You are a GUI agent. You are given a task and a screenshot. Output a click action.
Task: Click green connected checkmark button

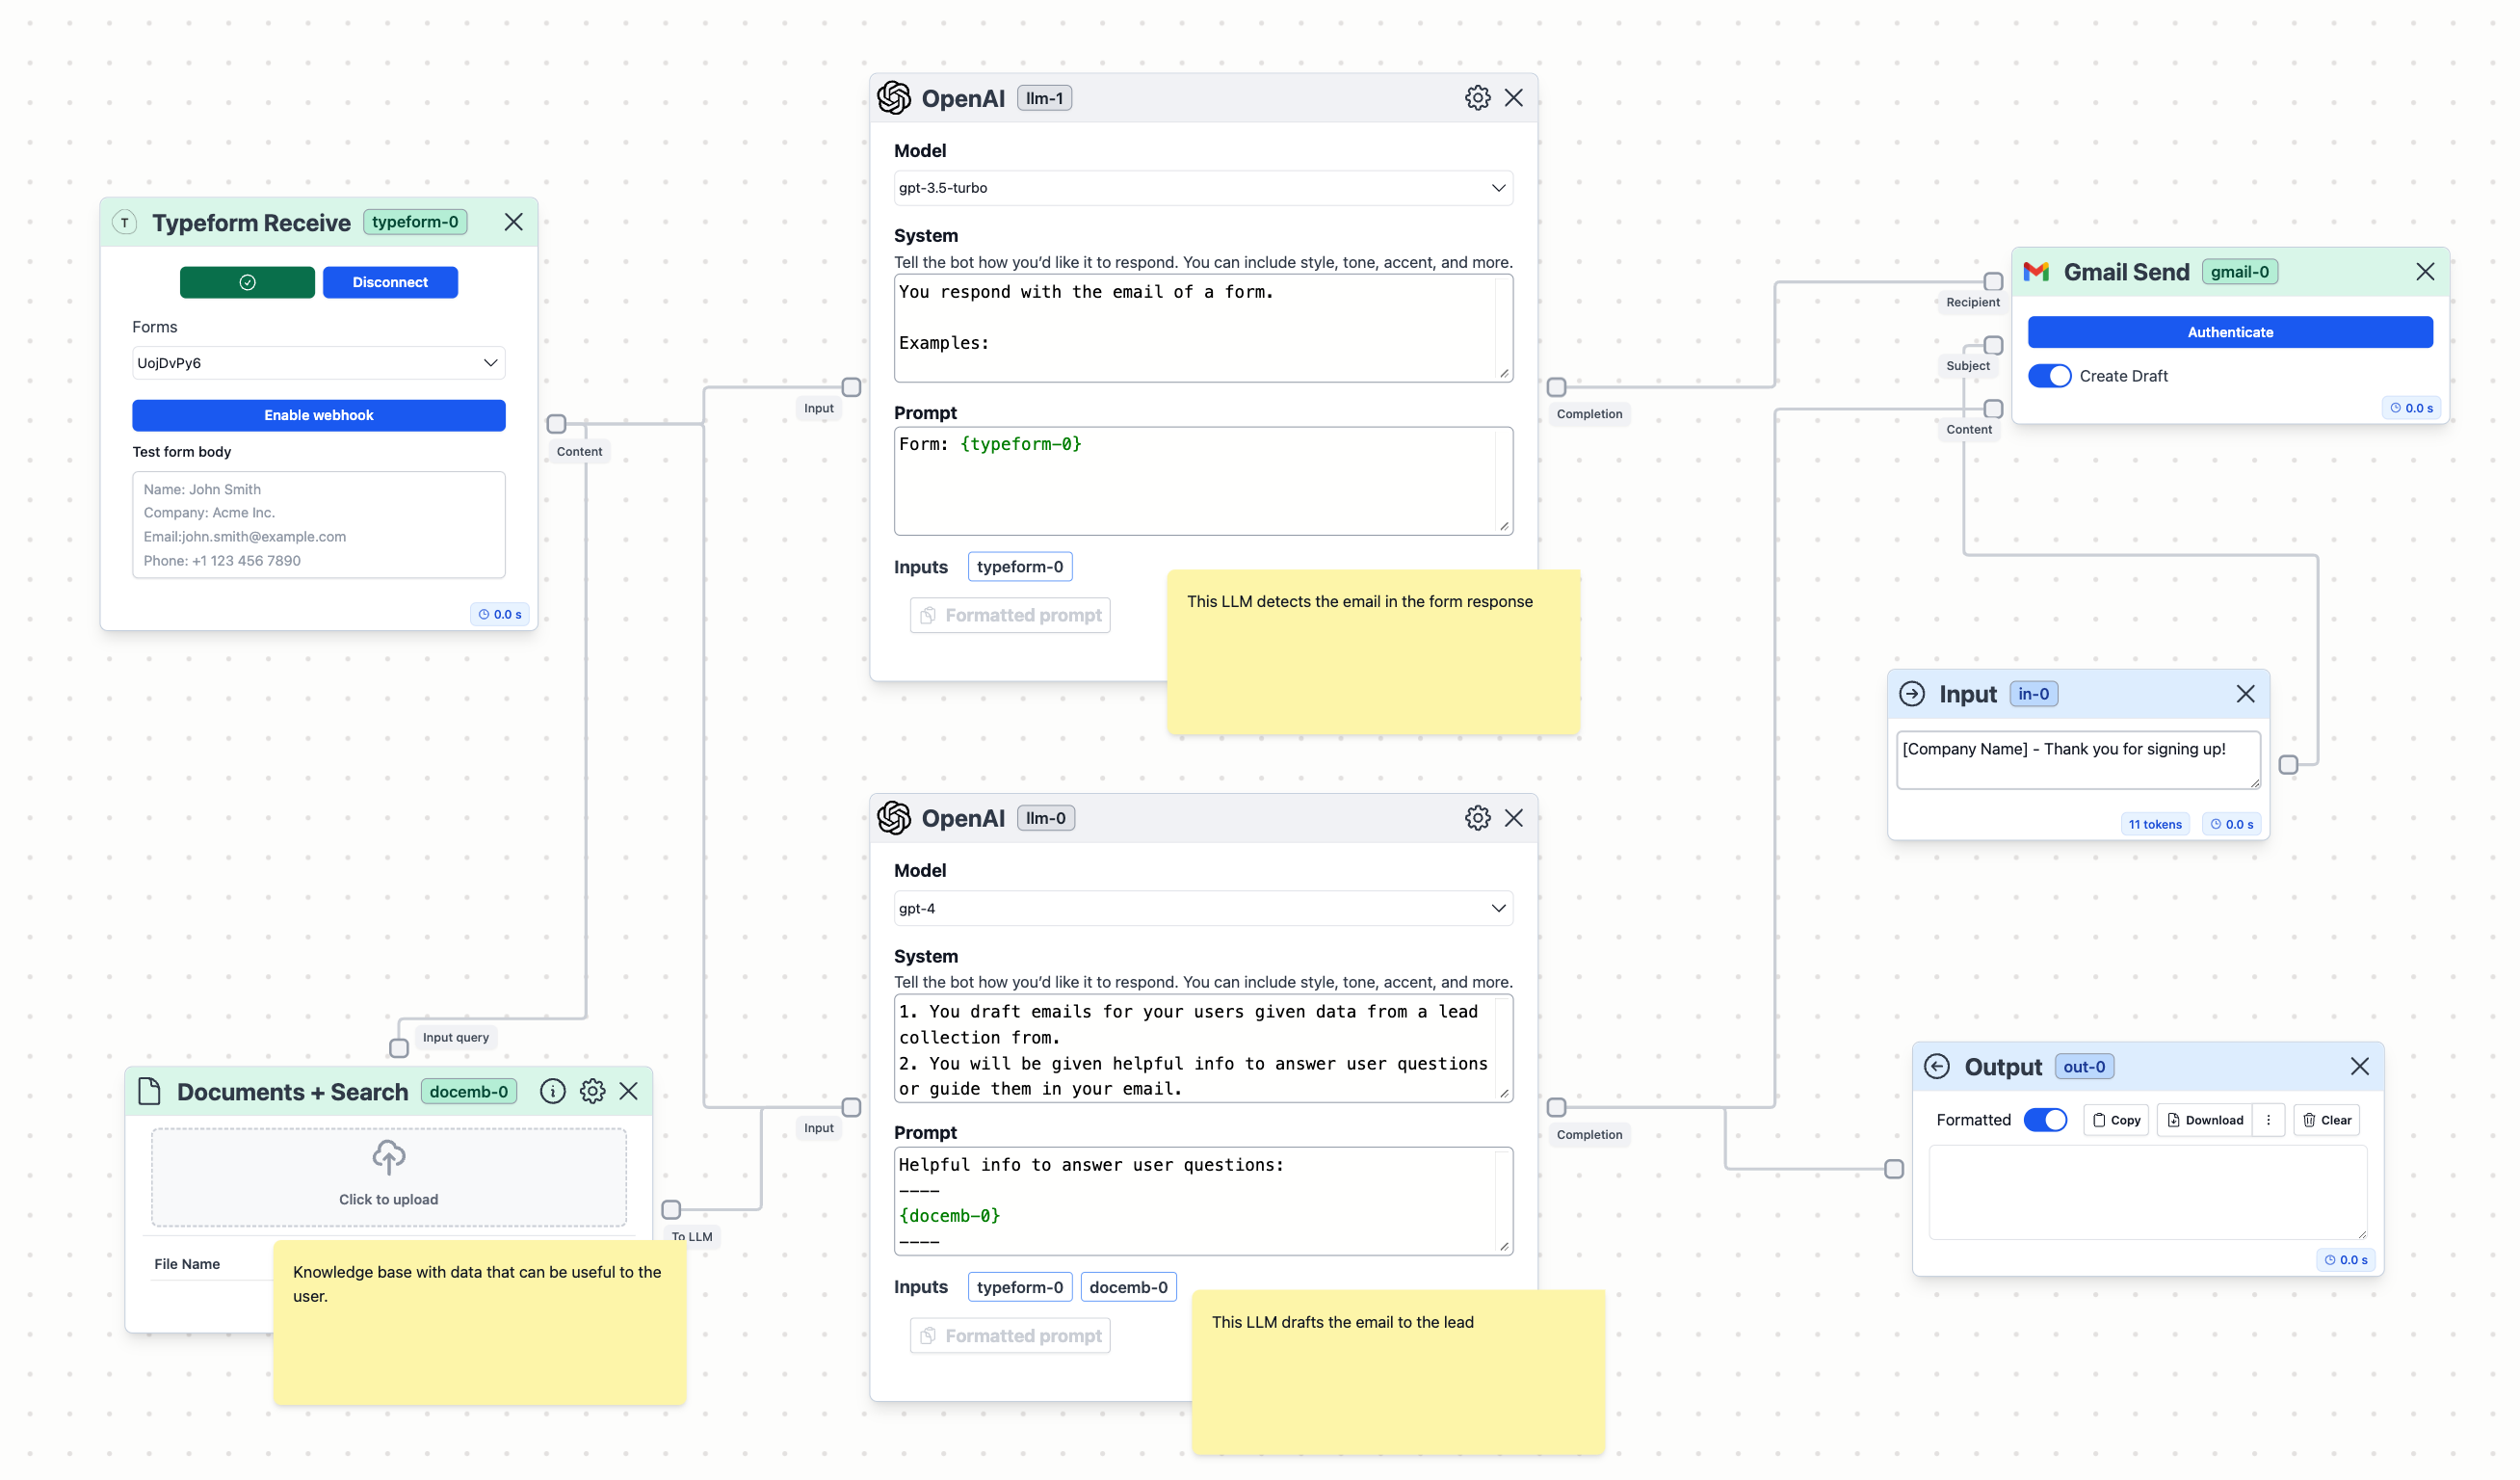pyautogui.click(x=247, y=282)
